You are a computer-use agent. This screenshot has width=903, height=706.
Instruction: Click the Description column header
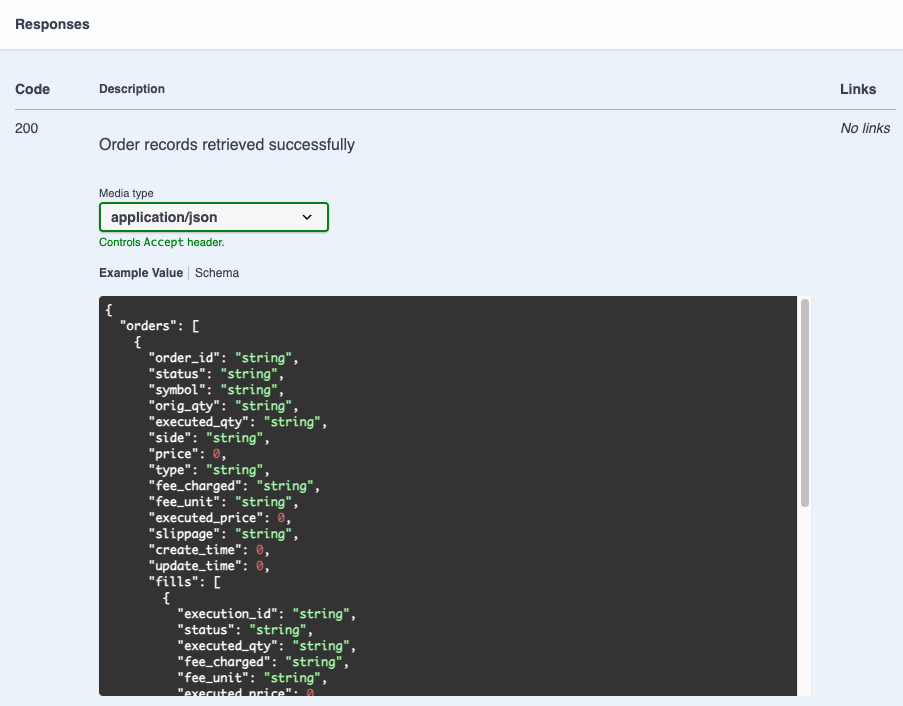[132, 89]
